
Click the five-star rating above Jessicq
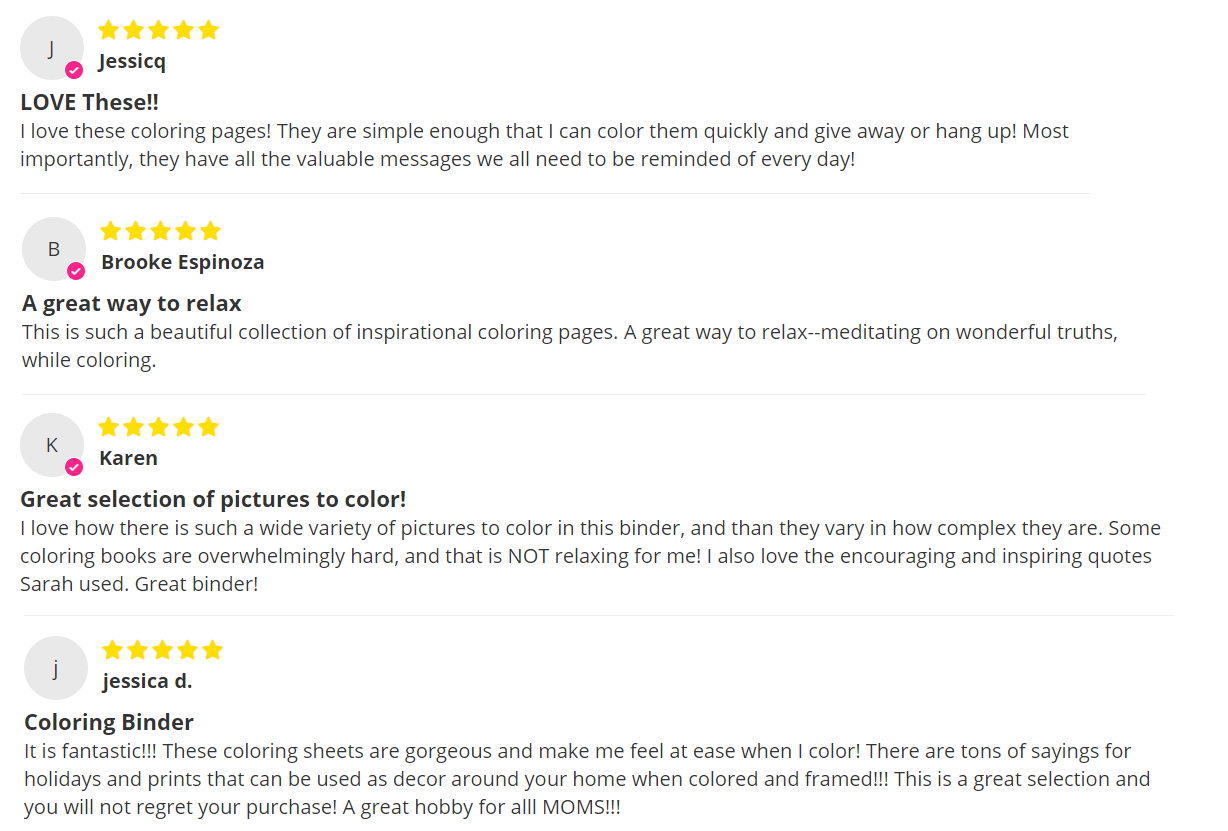158,30
